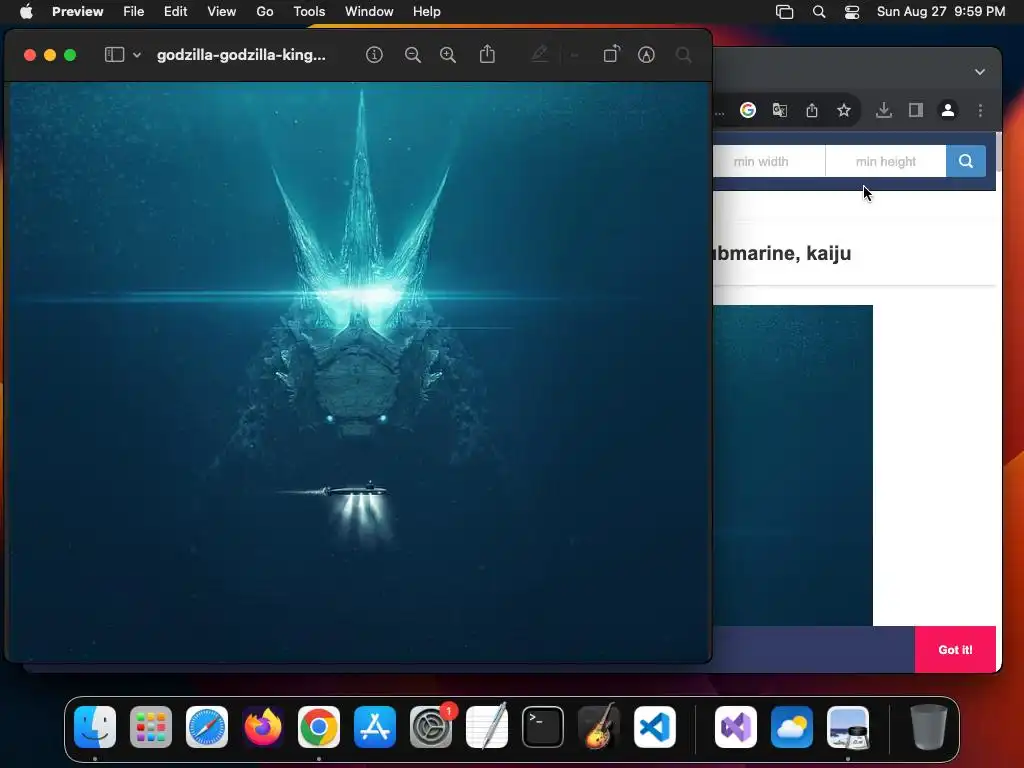The image size is (1024, 768).
Task: Open the Inspector info icon in Preview
Action: pyautogui.click(x=374, y=55)
